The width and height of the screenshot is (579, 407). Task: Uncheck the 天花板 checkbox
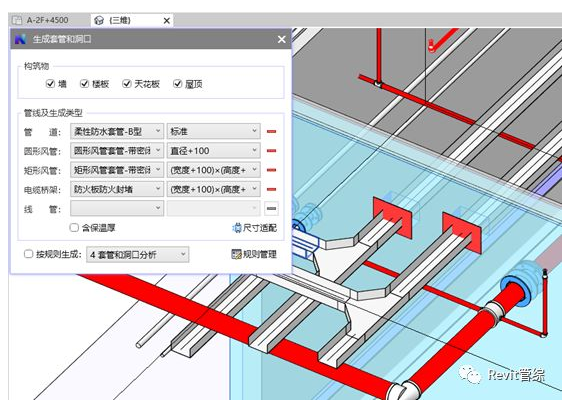127,84
